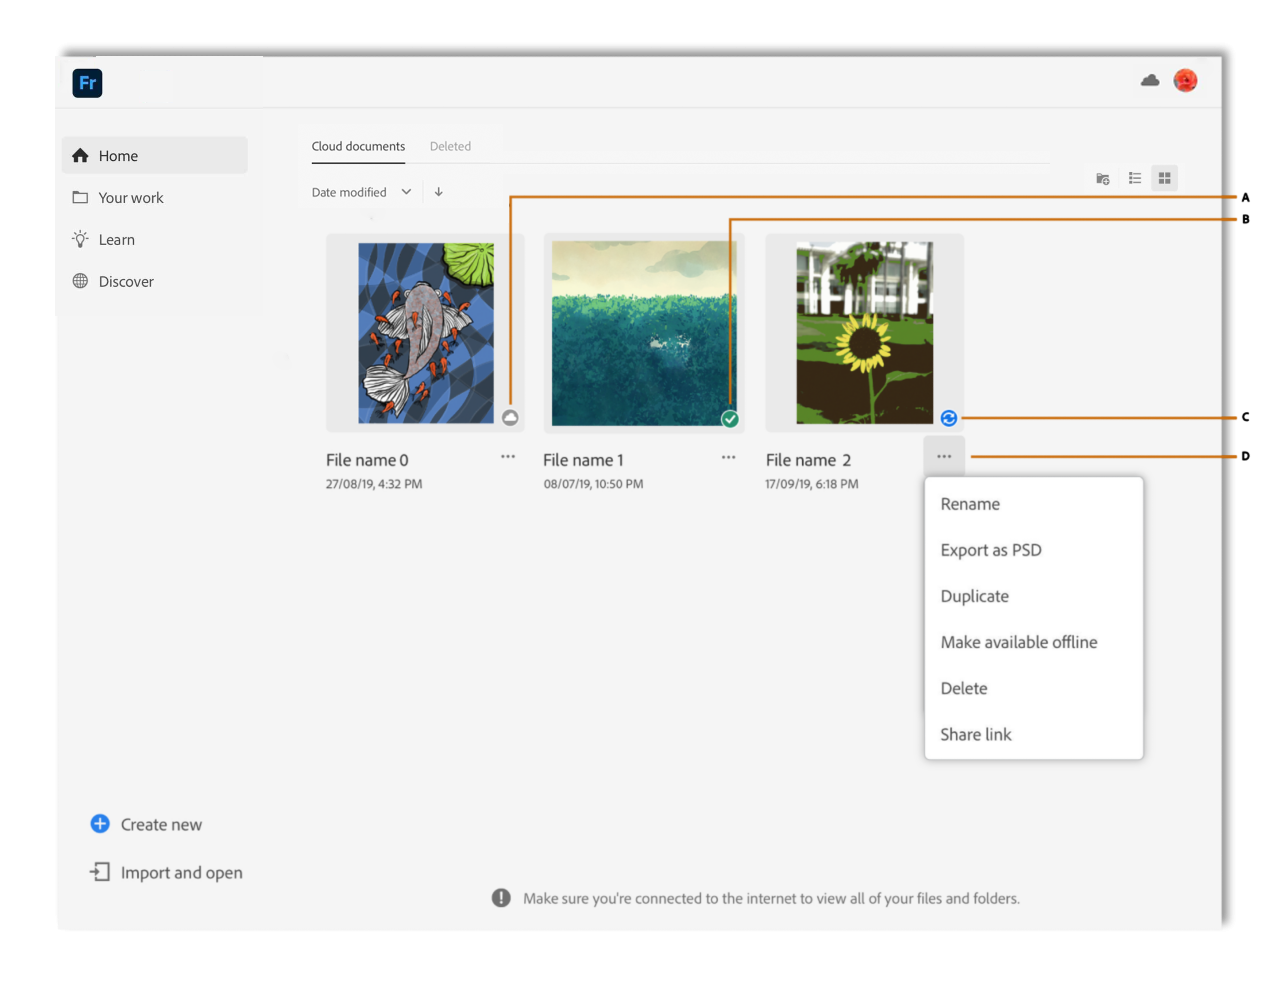Click the File name 1 title
Screen dimensions: 1280x987
[x=583, y=460]
